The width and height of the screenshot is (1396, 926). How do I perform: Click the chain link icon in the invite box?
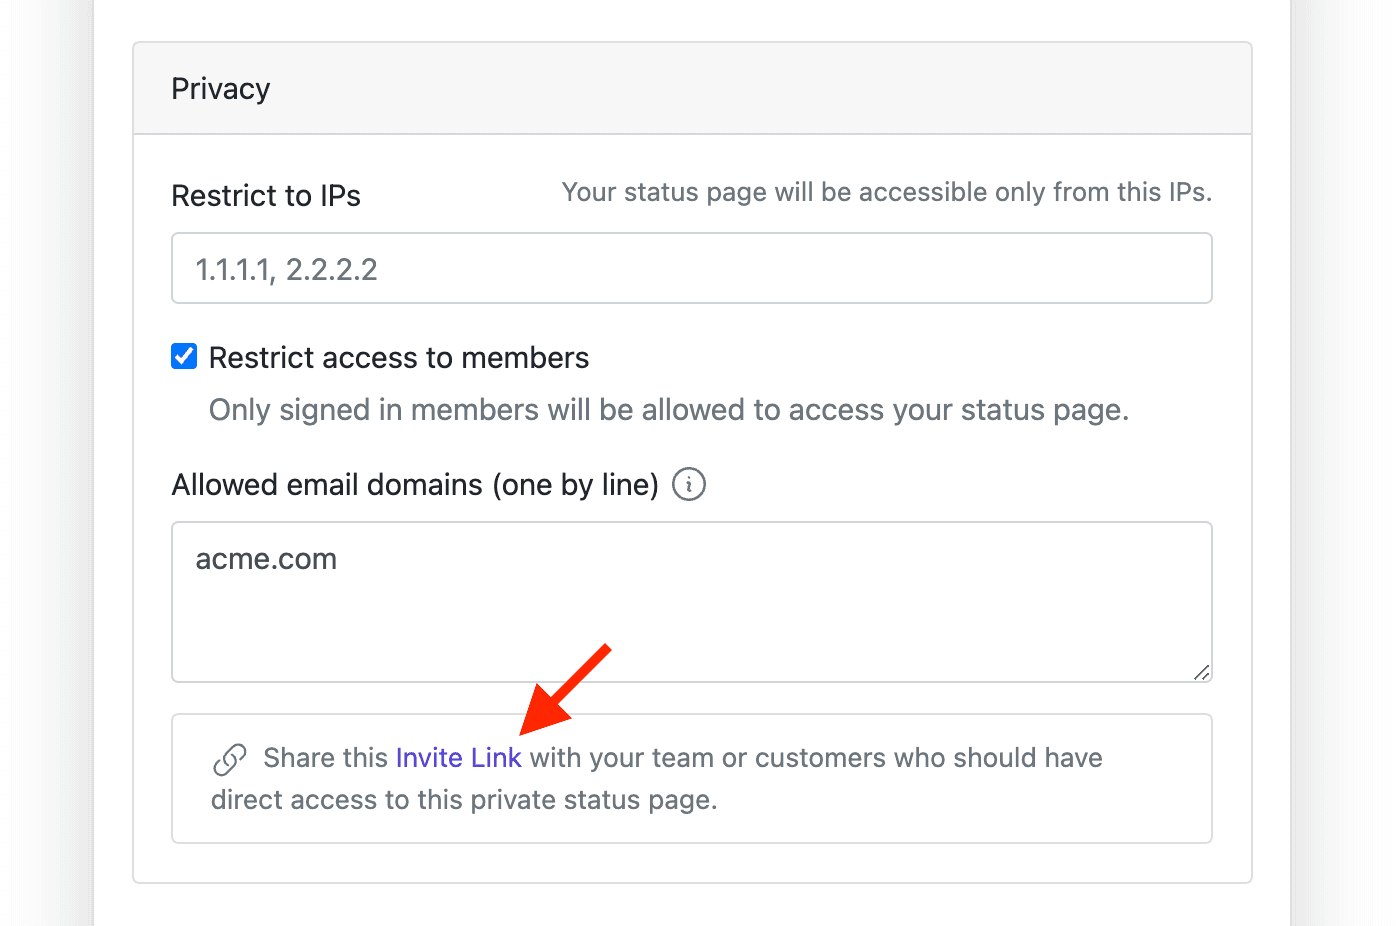[231, 758]
